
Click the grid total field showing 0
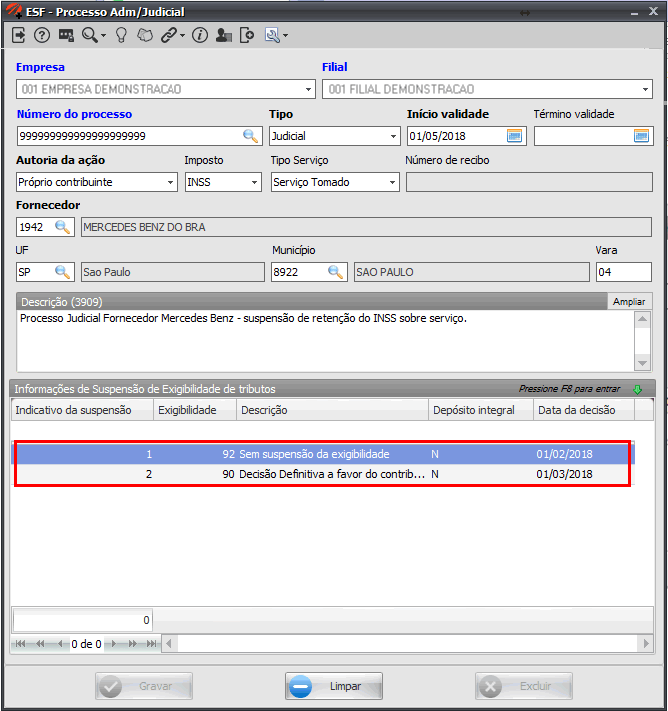tap(83, 620)
